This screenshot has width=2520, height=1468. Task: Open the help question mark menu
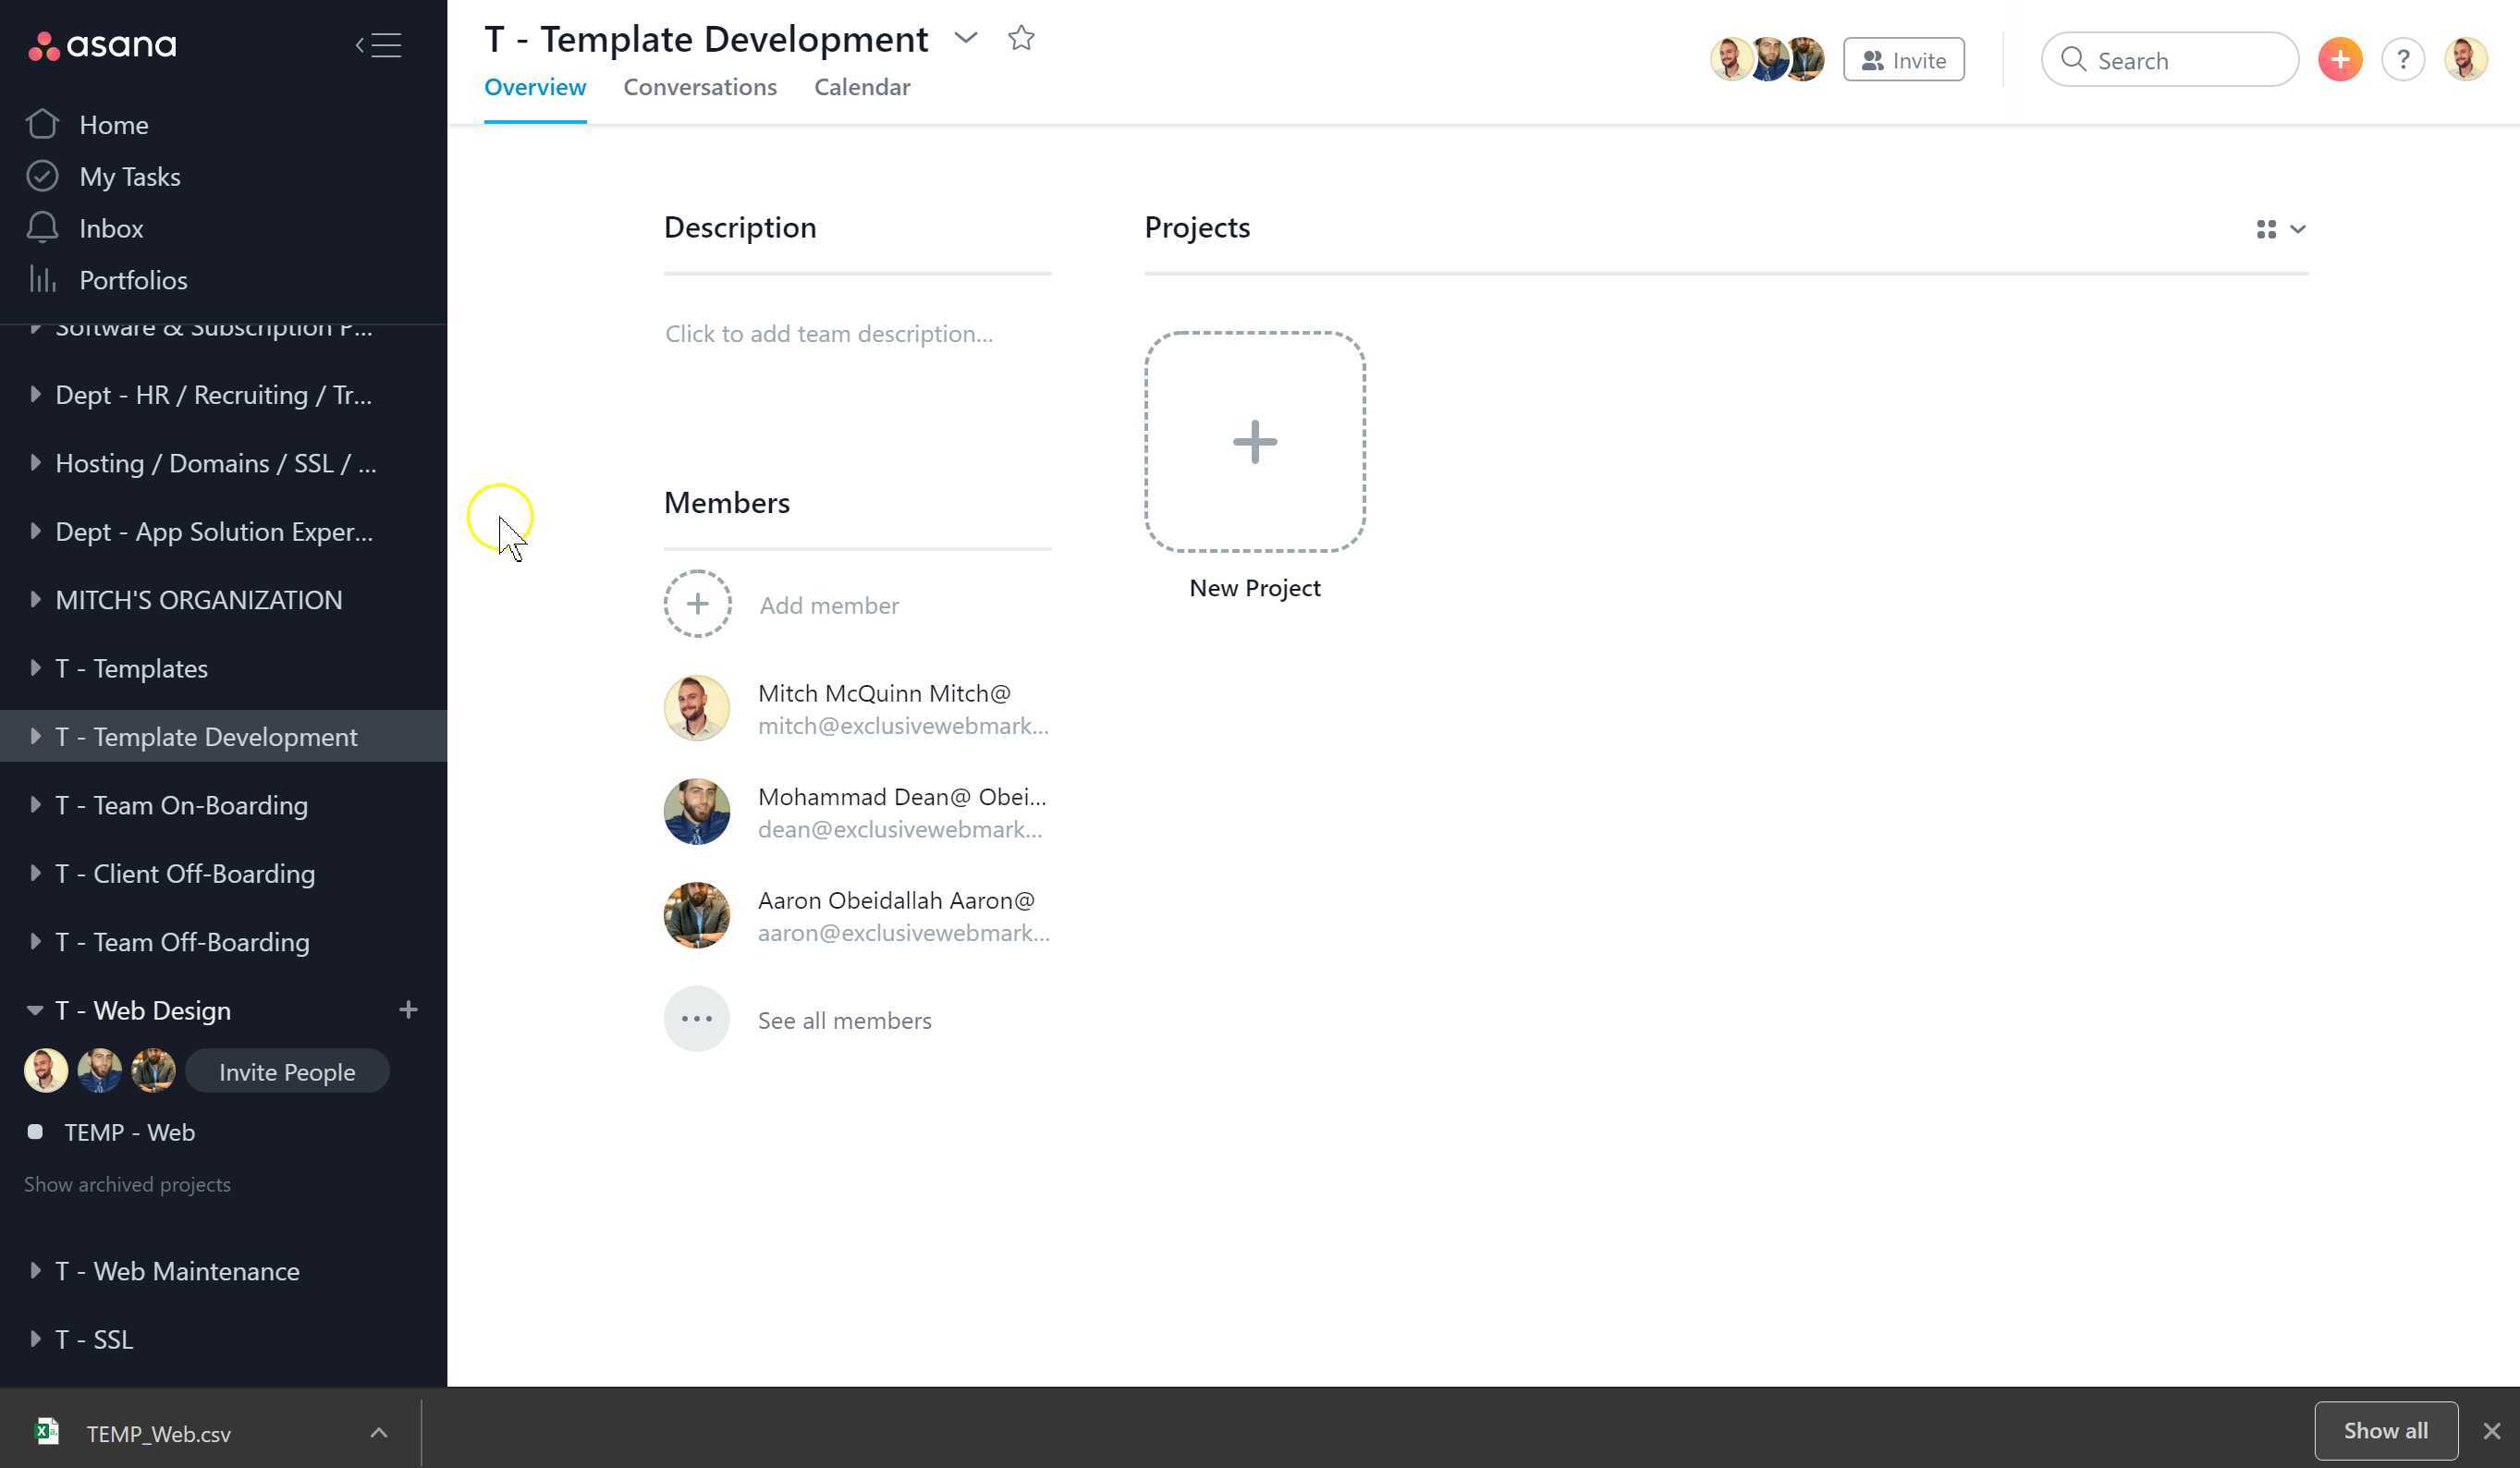2402,60
